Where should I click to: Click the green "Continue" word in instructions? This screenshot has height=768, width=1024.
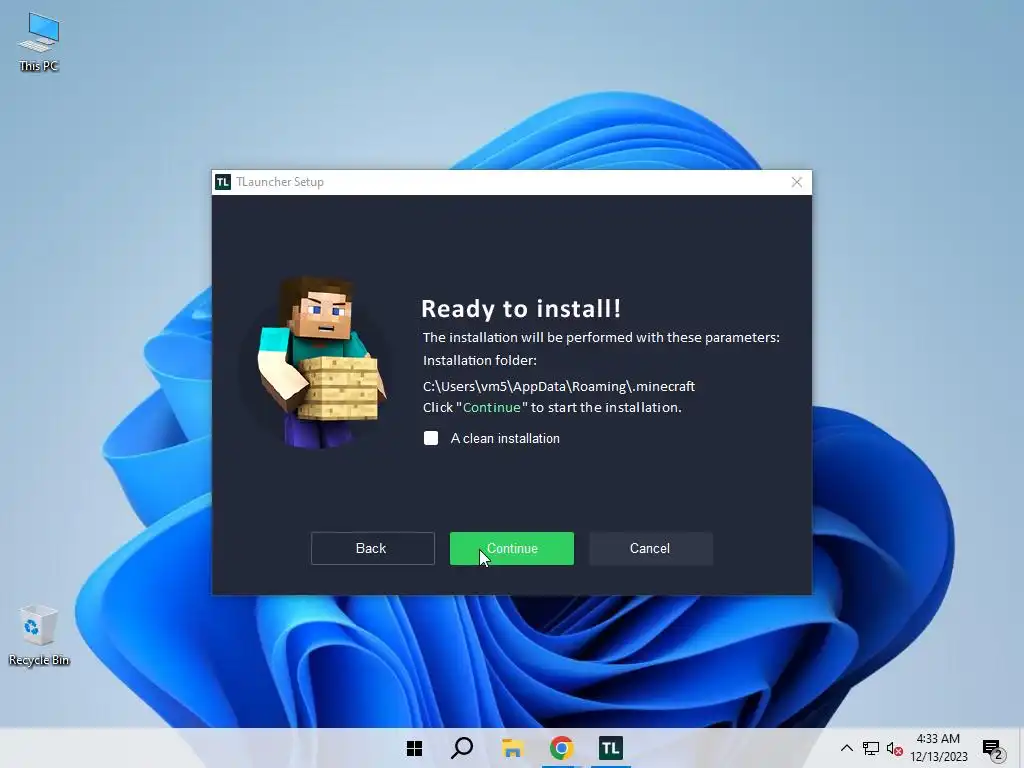point(491,408)
